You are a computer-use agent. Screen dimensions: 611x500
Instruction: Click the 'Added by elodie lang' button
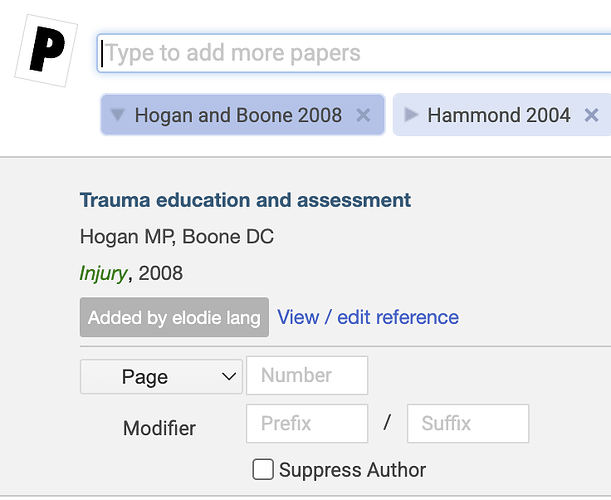click(174, 318)
